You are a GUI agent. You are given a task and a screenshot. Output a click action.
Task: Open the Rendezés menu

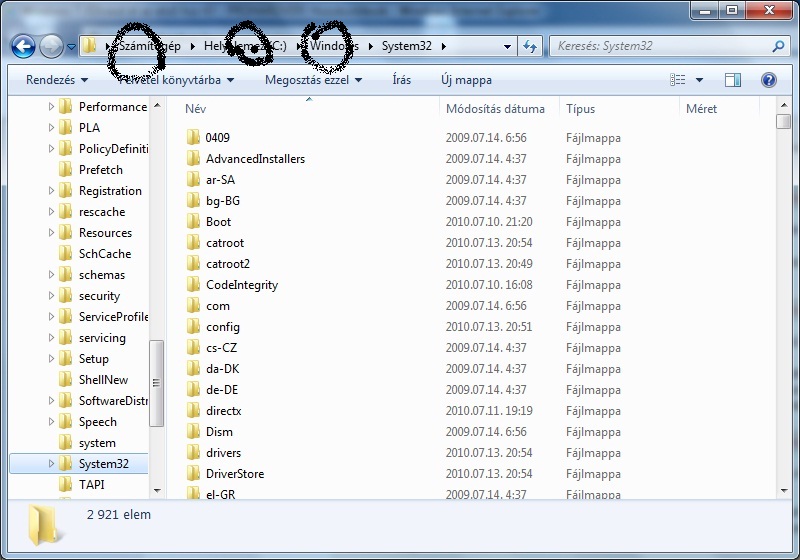pos(57,80)
